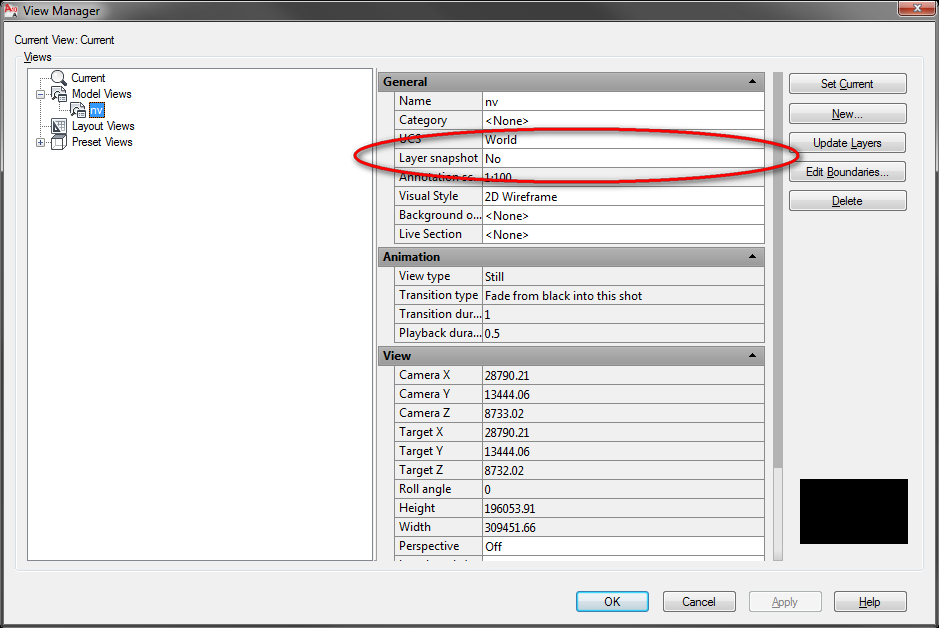Click Update Layers button
The height and width of the screenshot is (628, 939).
pos(847,143)
